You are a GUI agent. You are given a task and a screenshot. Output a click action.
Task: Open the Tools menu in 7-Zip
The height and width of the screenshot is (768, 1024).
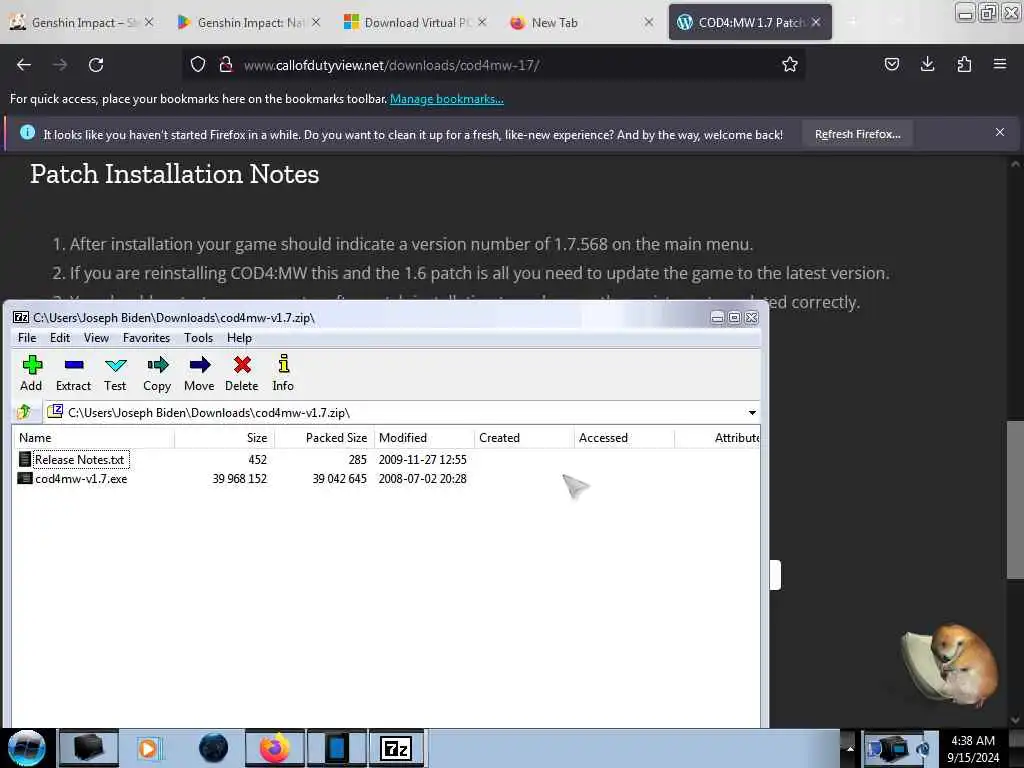pyautogui.click(x=199, y=338)
